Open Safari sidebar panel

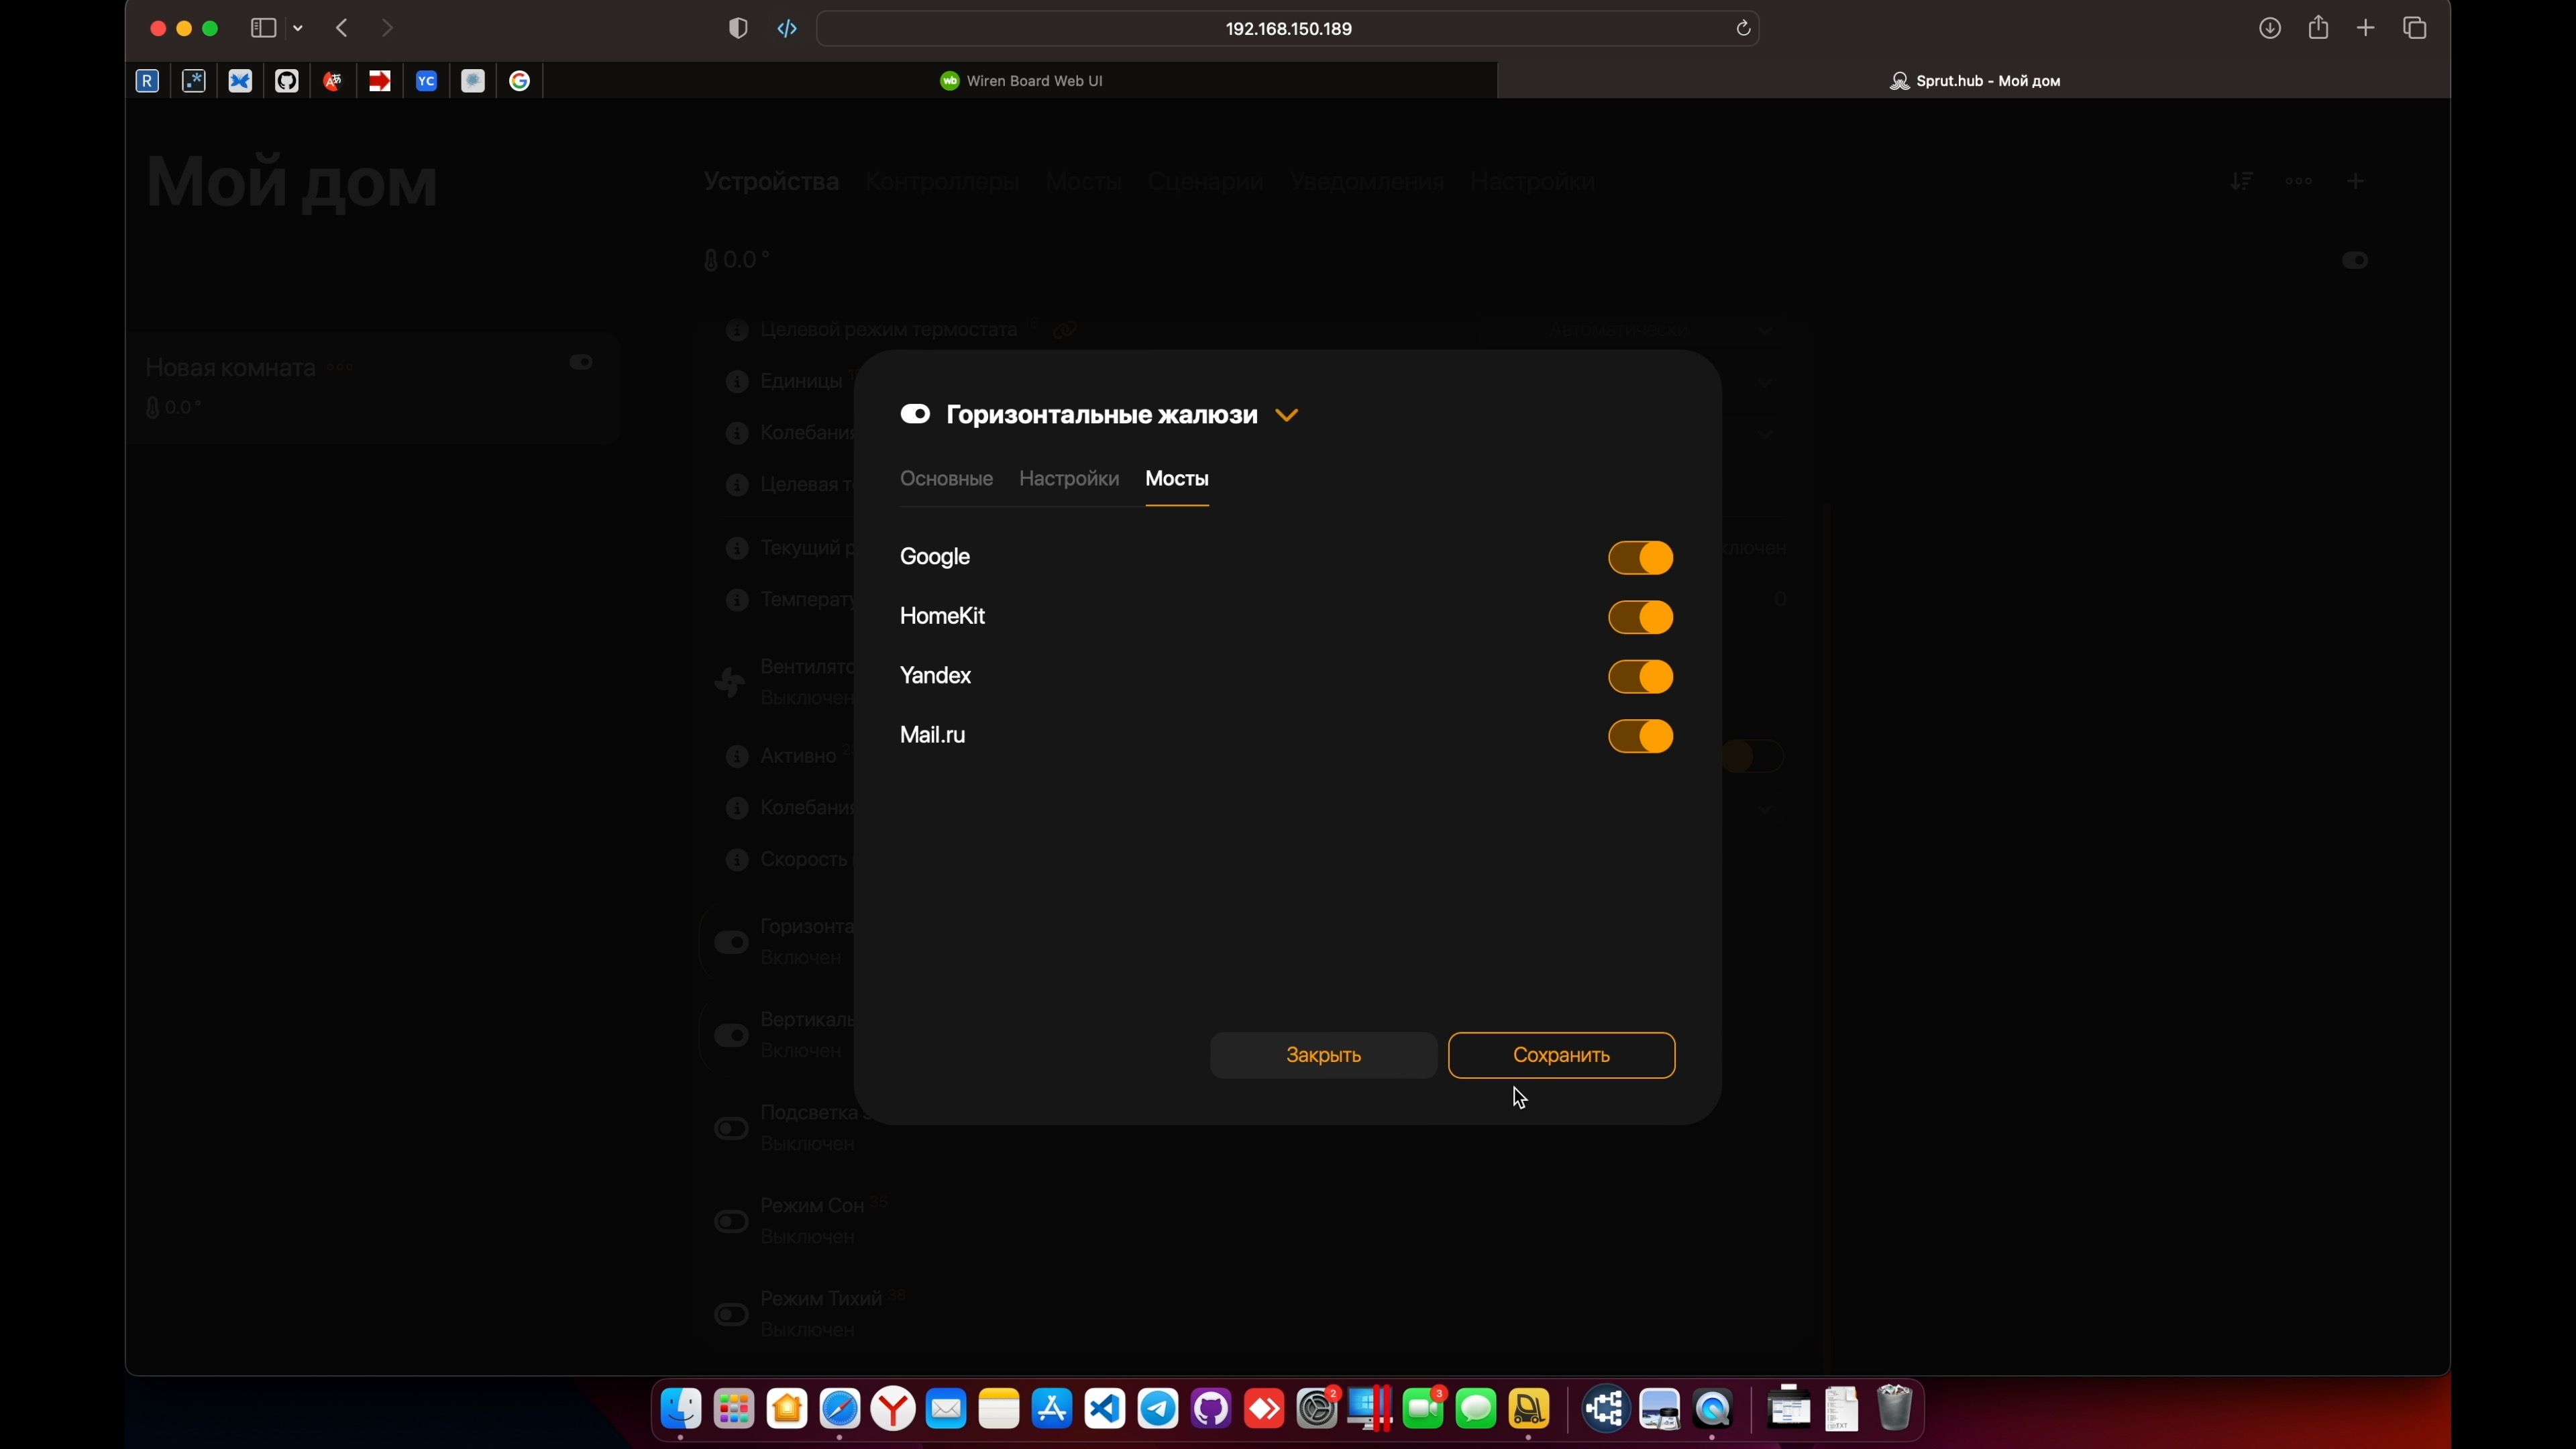coord(263,29)
